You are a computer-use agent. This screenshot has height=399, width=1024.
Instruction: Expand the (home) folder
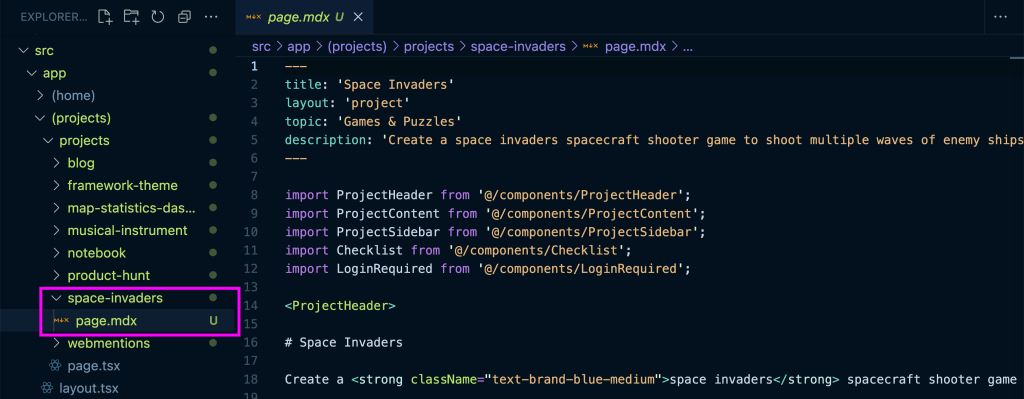(x=40, y=95)
